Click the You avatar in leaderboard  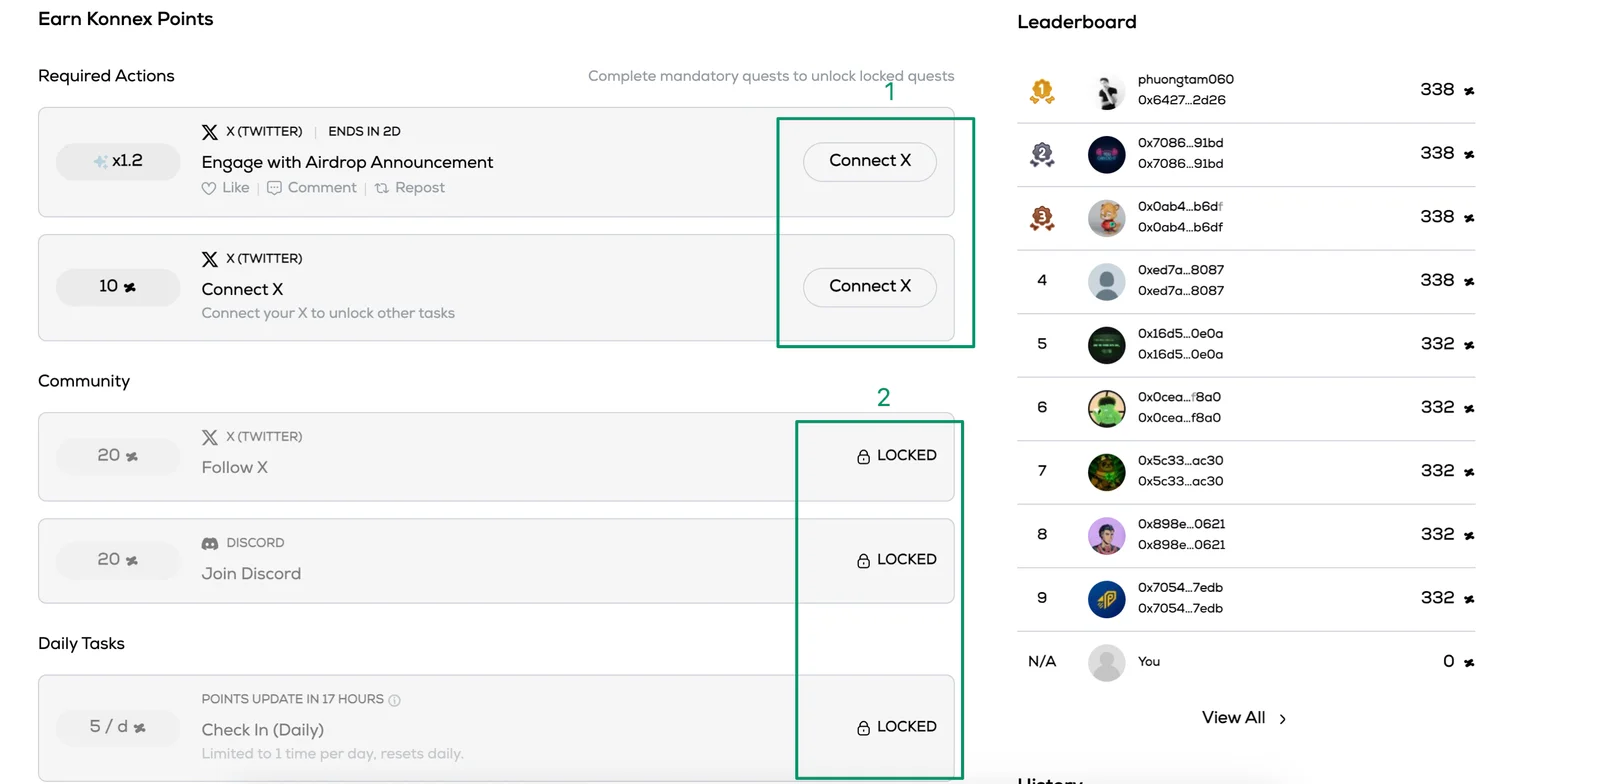click(x=1107, y=663)
